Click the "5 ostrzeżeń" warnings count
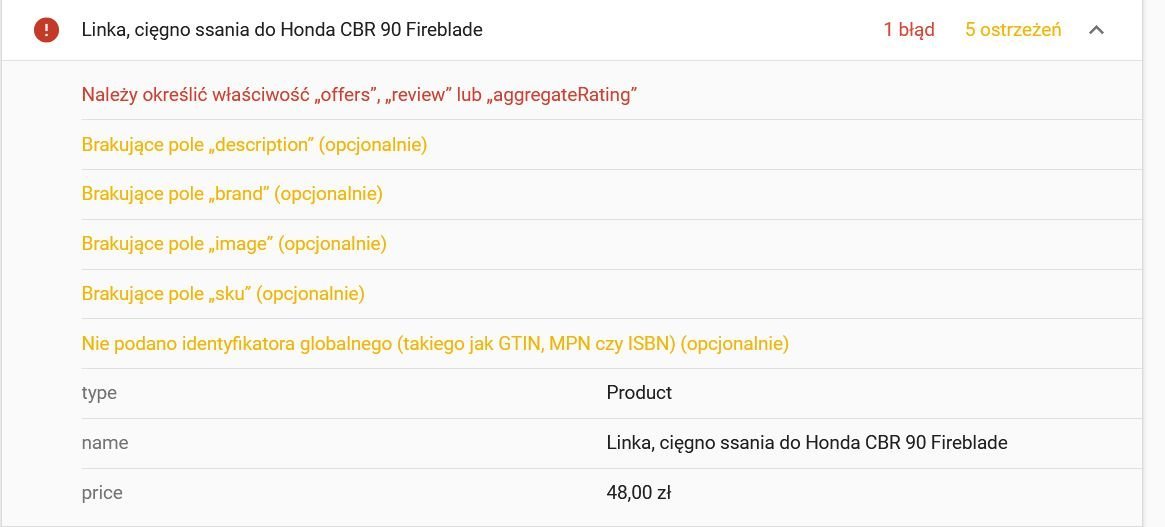The image size is (1165, 527). (1012, 30)
